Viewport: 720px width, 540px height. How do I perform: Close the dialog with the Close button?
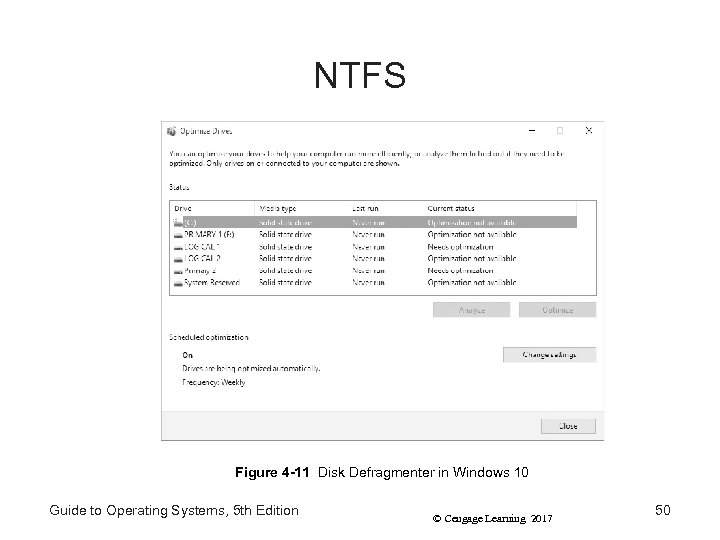click(x=568, y=426)
